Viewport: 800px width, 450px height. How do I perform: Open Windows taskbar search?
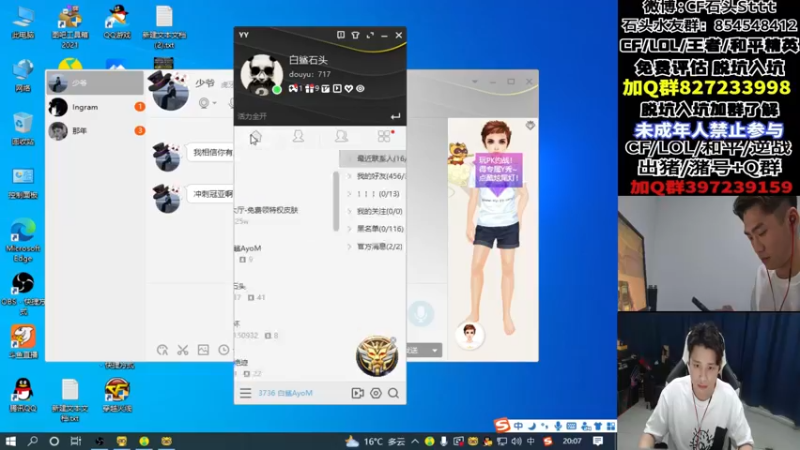(32, 441)
